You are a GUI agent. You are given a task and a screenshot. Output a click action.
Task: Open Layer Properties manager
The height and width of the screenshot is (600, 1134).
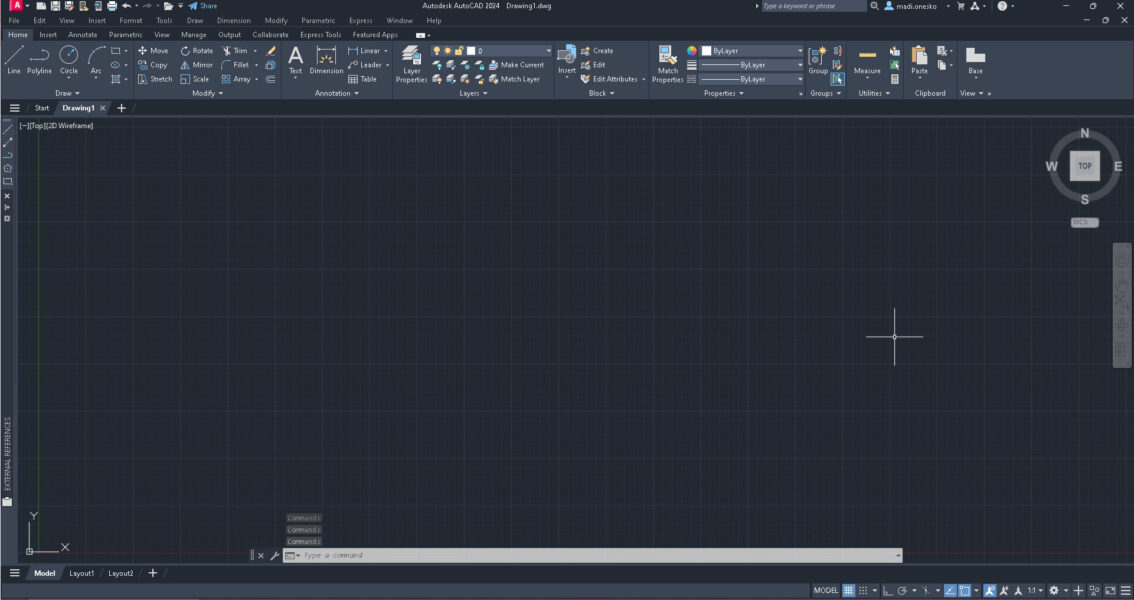[x=411, y=64]
